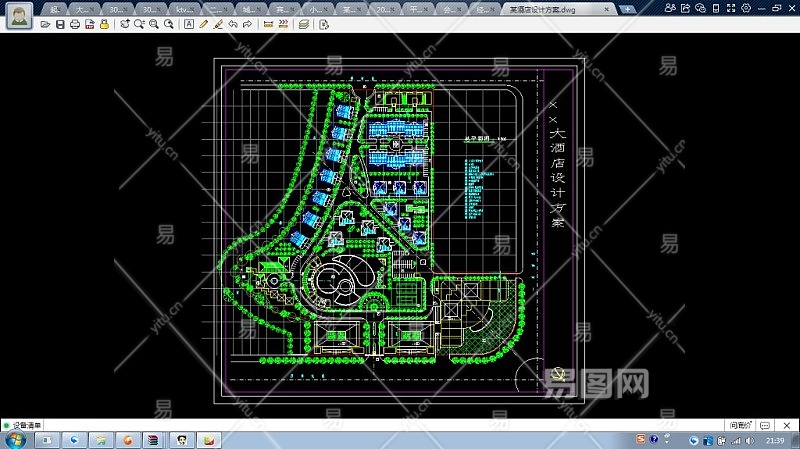Click the 问客价 button in the status bar
800x449 pixels.
pos(740,425)
